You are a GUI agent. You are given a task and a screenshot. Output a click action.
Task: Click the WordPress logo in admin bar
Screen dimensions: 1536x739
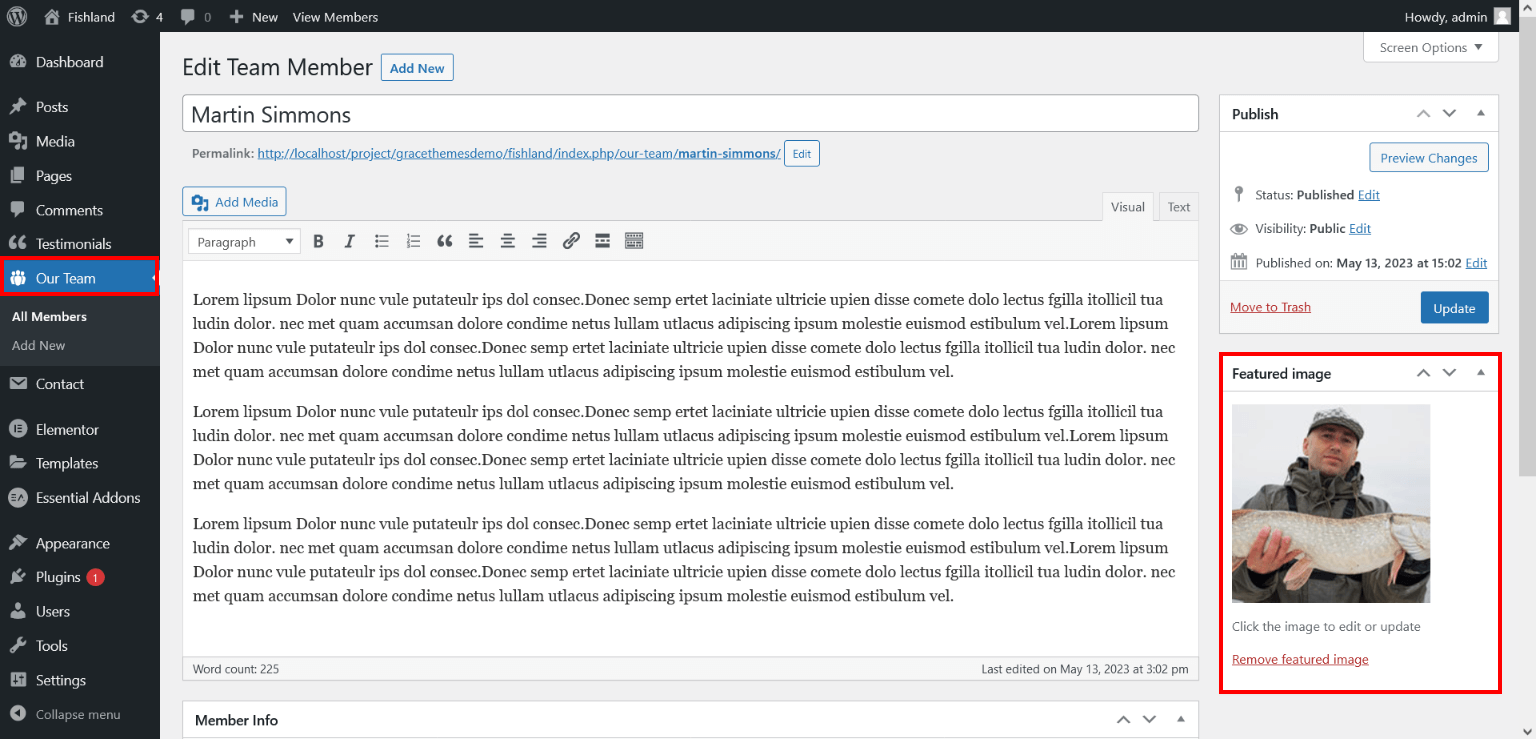click(17, 17)
